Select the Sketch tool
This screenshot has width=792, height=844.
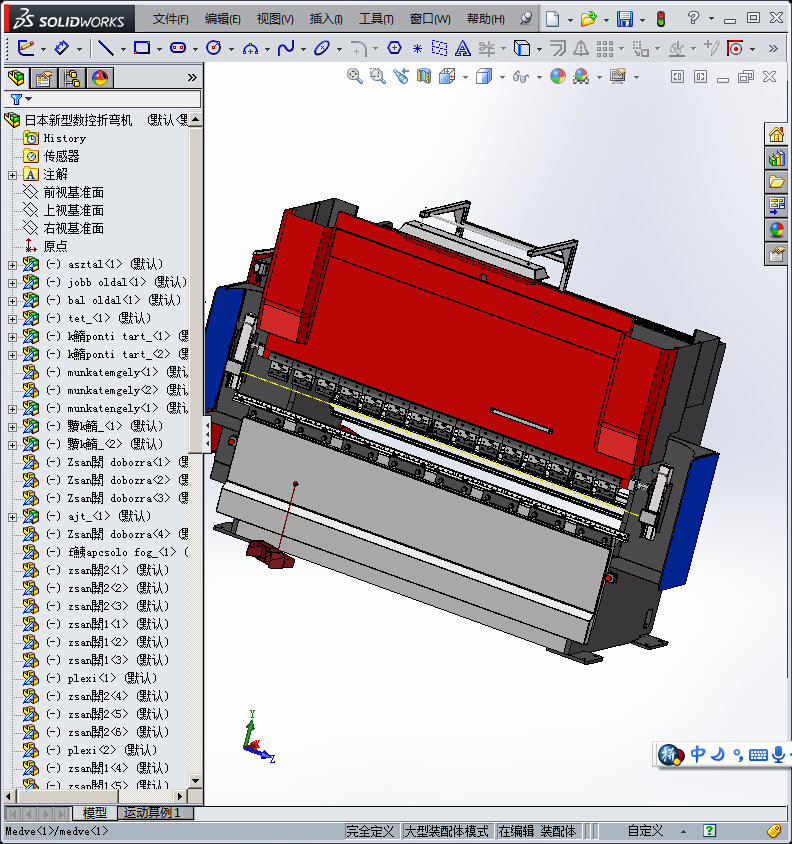tap(26, 48)
